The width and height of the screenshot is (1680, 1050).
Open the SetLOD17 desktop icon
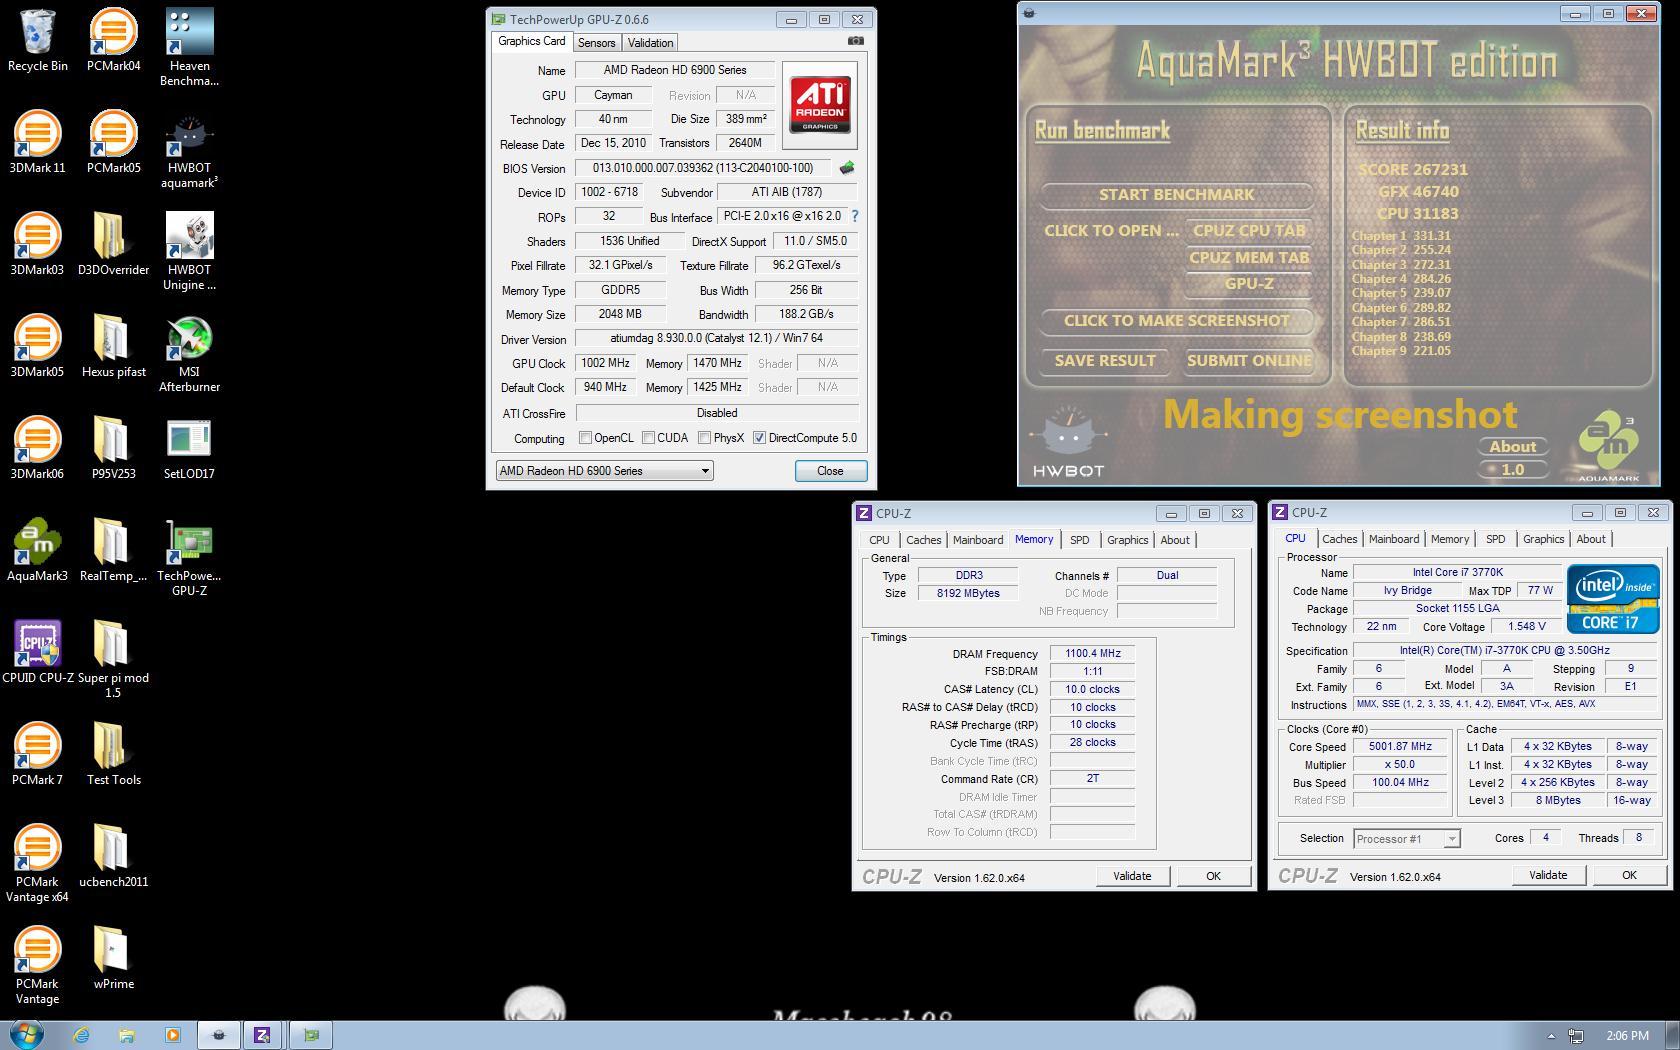click(x=189, y=449)
